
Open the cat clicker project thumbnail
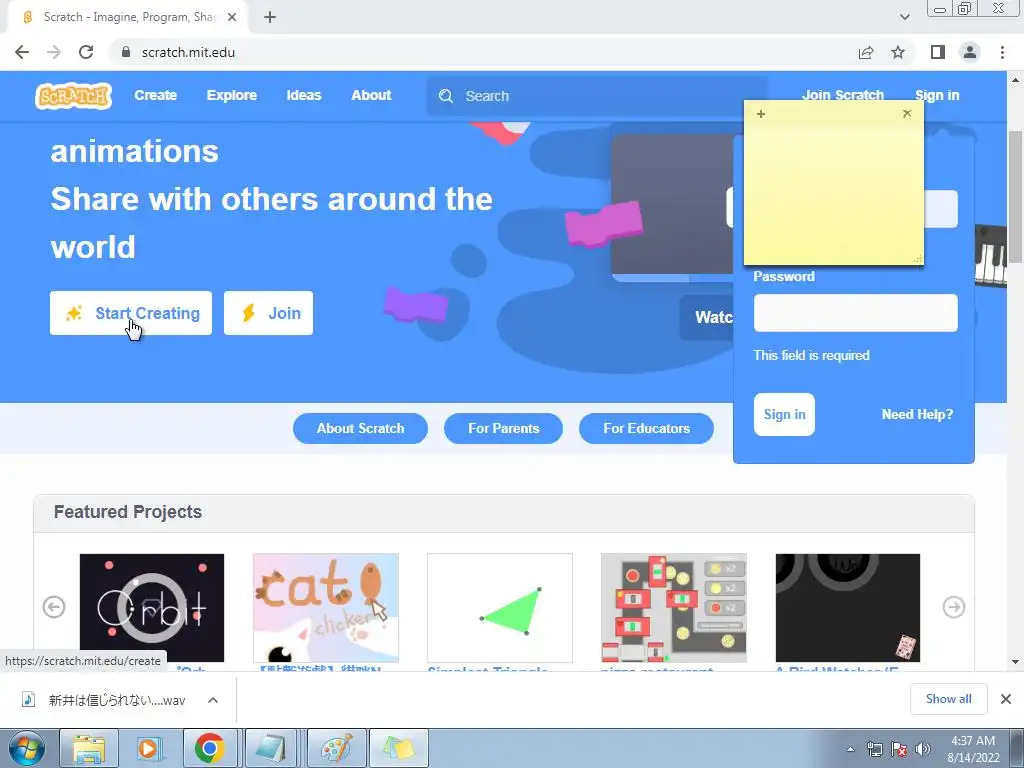point(326,608)
